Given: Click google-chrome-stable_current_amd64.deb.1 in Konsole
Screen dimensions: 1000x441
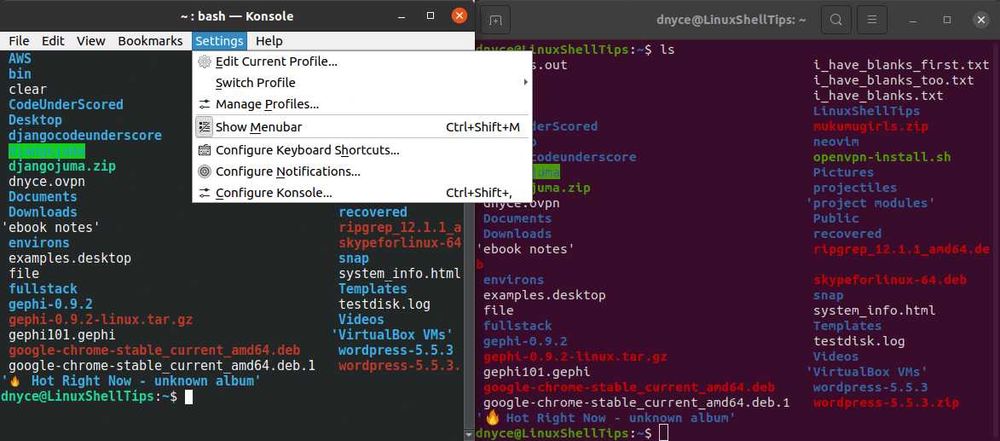Looking at the screenshot, I should [161, 366].
